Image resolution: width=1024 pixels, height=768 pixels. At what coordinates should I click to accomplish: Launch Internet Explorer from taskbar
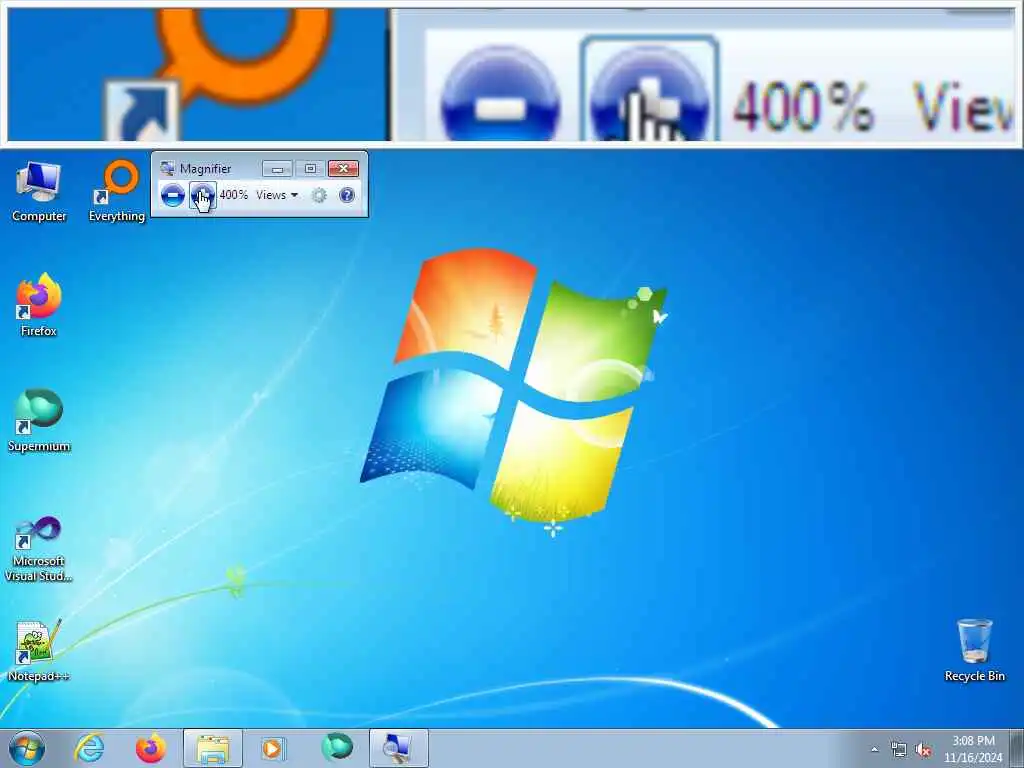pos(89,748)
